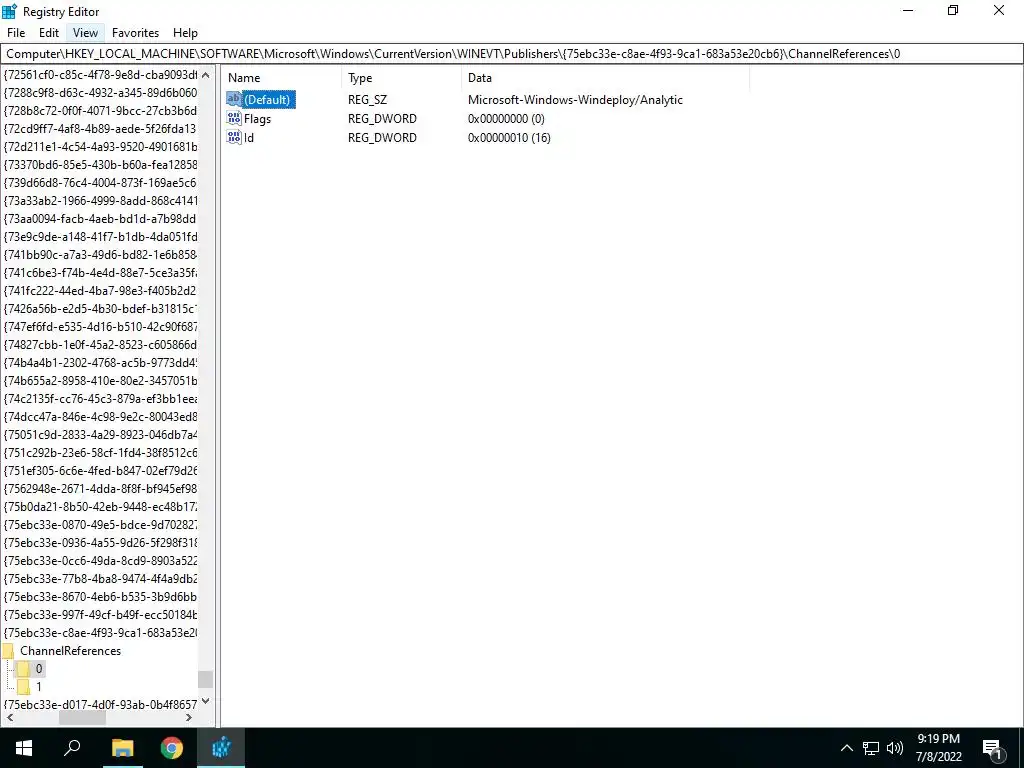Show hidden system tray icons

[846, 748]
